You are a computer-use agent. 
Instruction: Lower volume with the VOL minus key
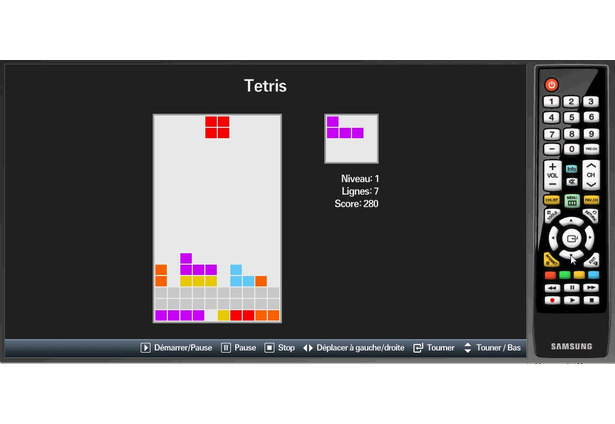(x=552, y=184)
